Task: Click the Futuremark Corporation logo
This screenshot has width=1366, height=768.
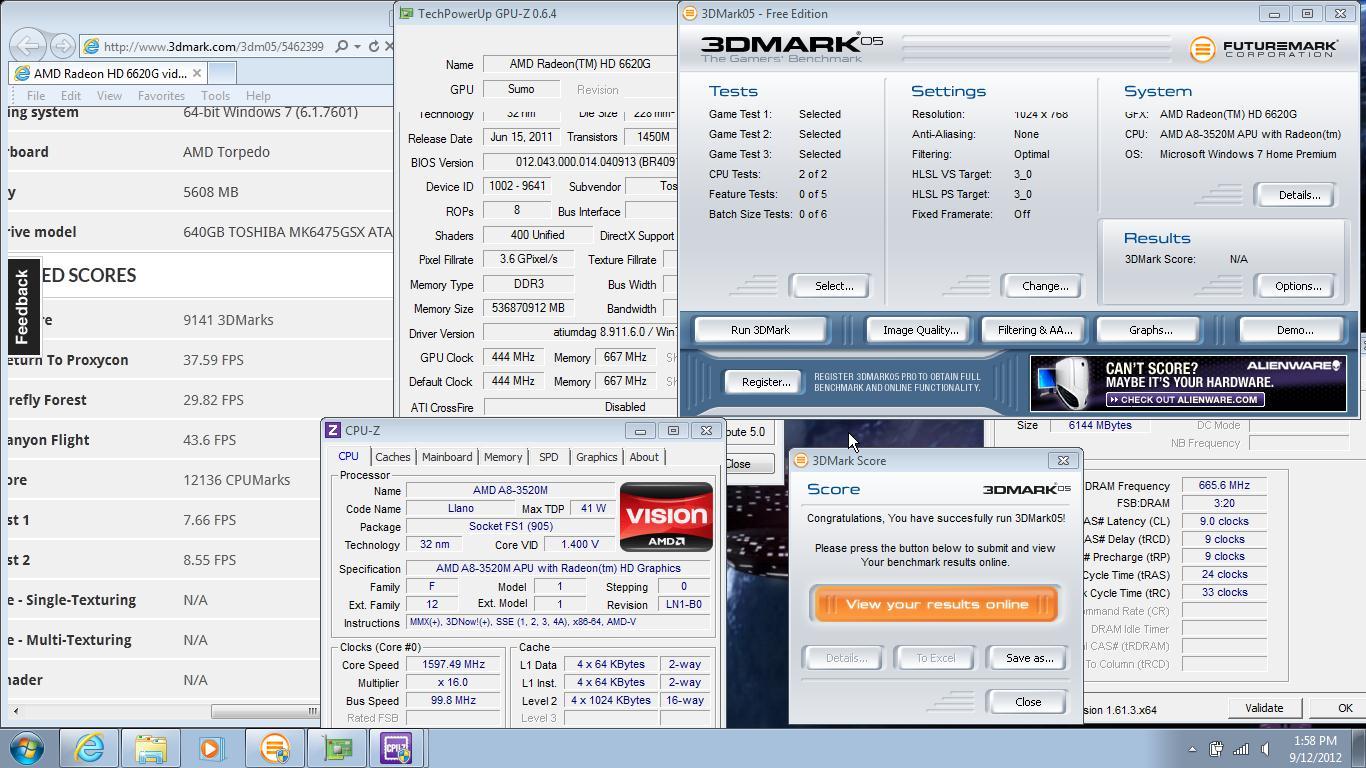Action: (1263, 48)
